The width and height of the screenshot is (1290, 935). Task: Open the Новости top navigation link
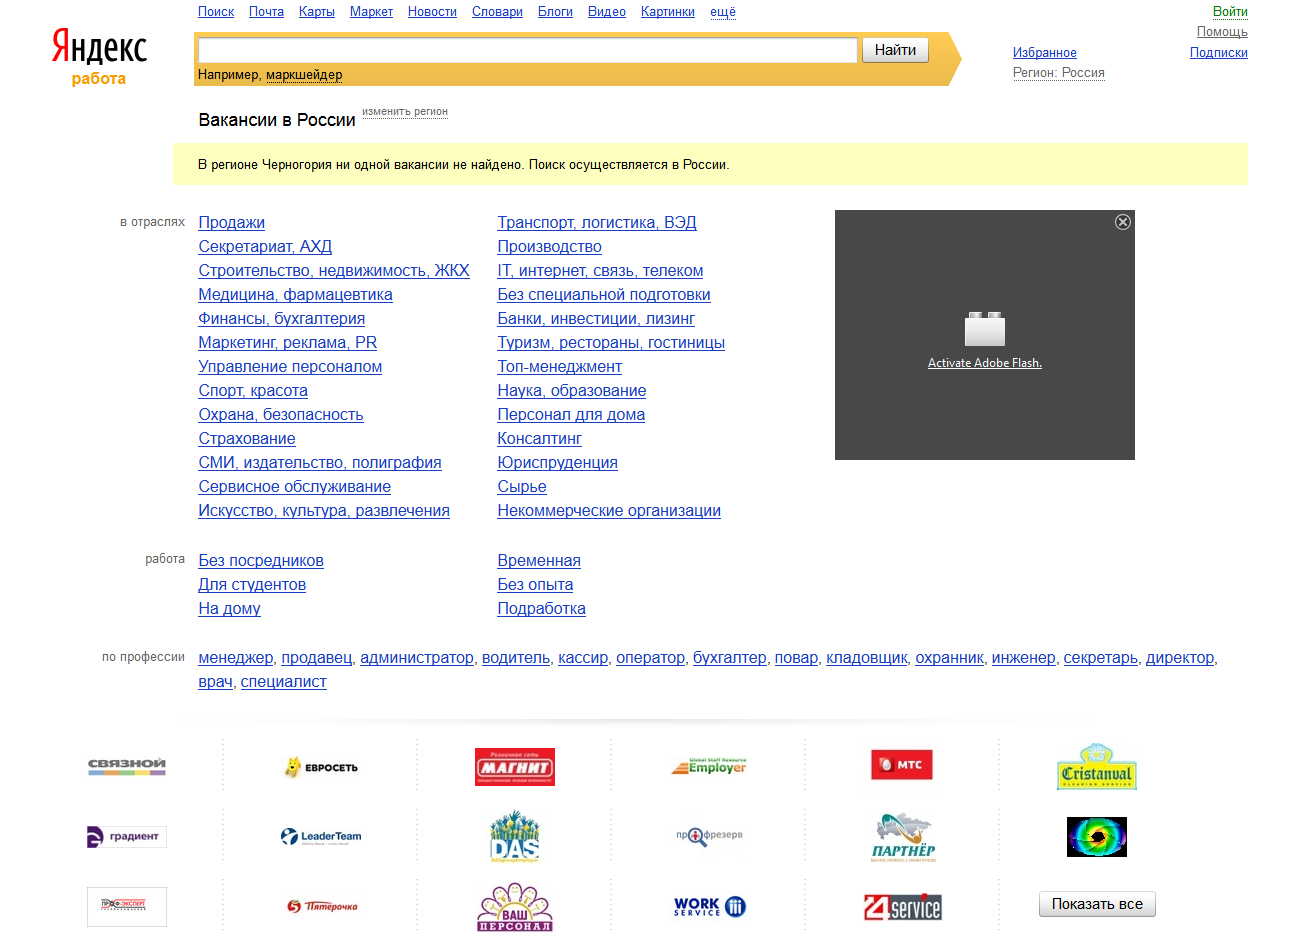432,12
